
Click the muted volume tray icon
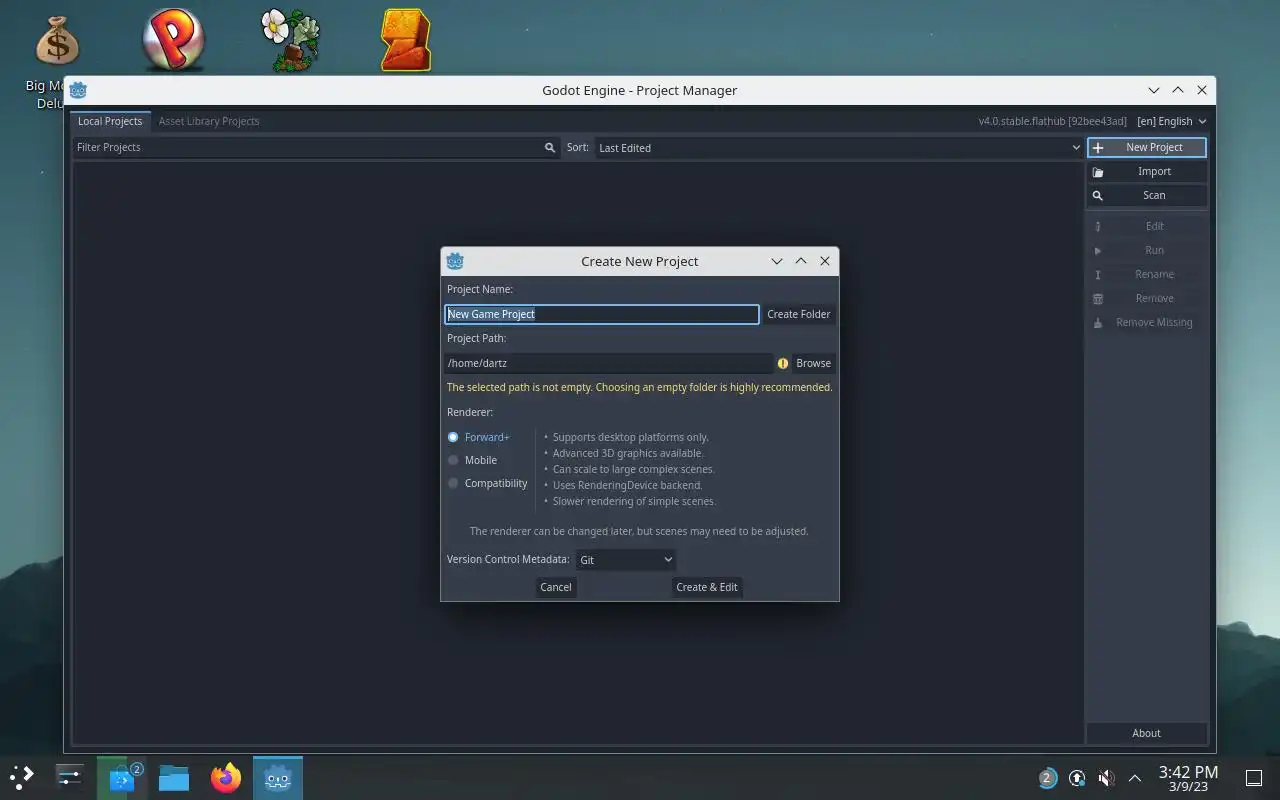tap(1106, 778)
